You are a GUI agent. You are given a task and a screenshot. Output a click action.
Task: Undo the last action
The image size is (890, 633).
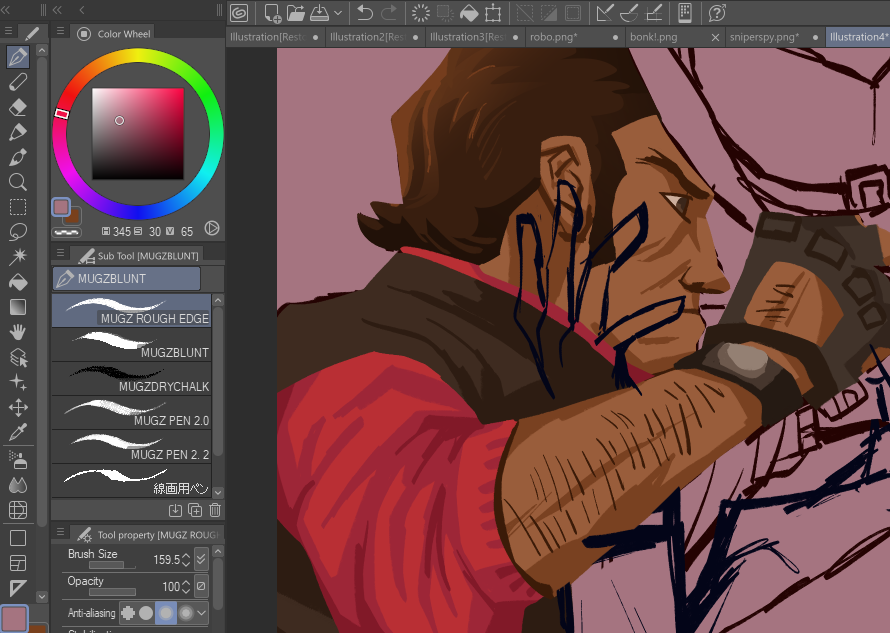pyautogui.click(x=365, y=12)
